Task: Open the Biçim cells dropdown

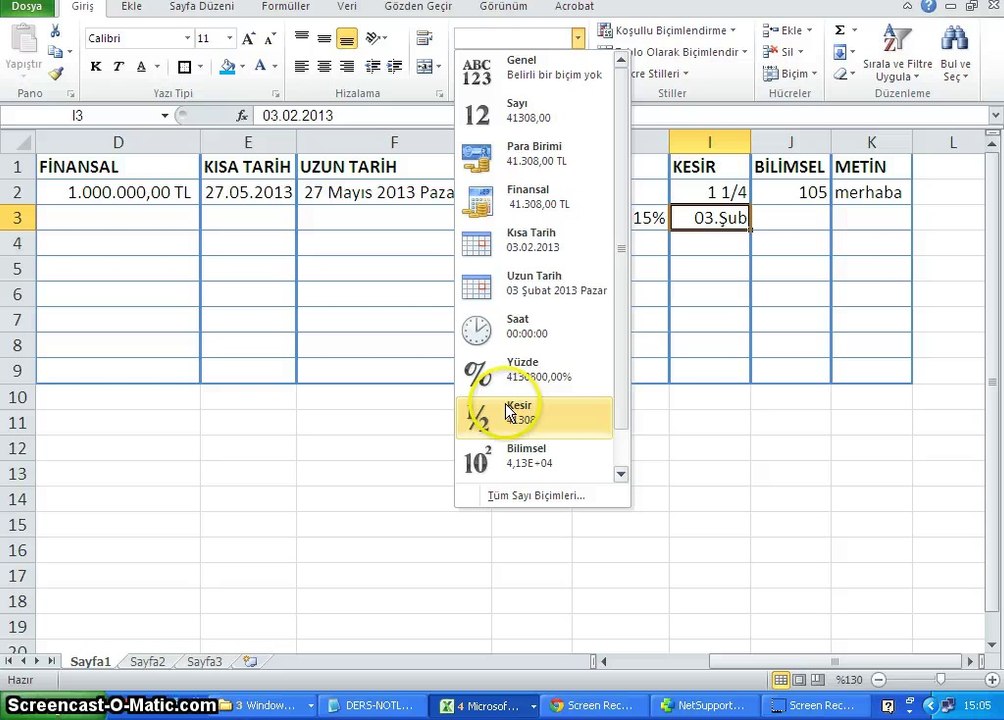Action: tap(789, 74)
